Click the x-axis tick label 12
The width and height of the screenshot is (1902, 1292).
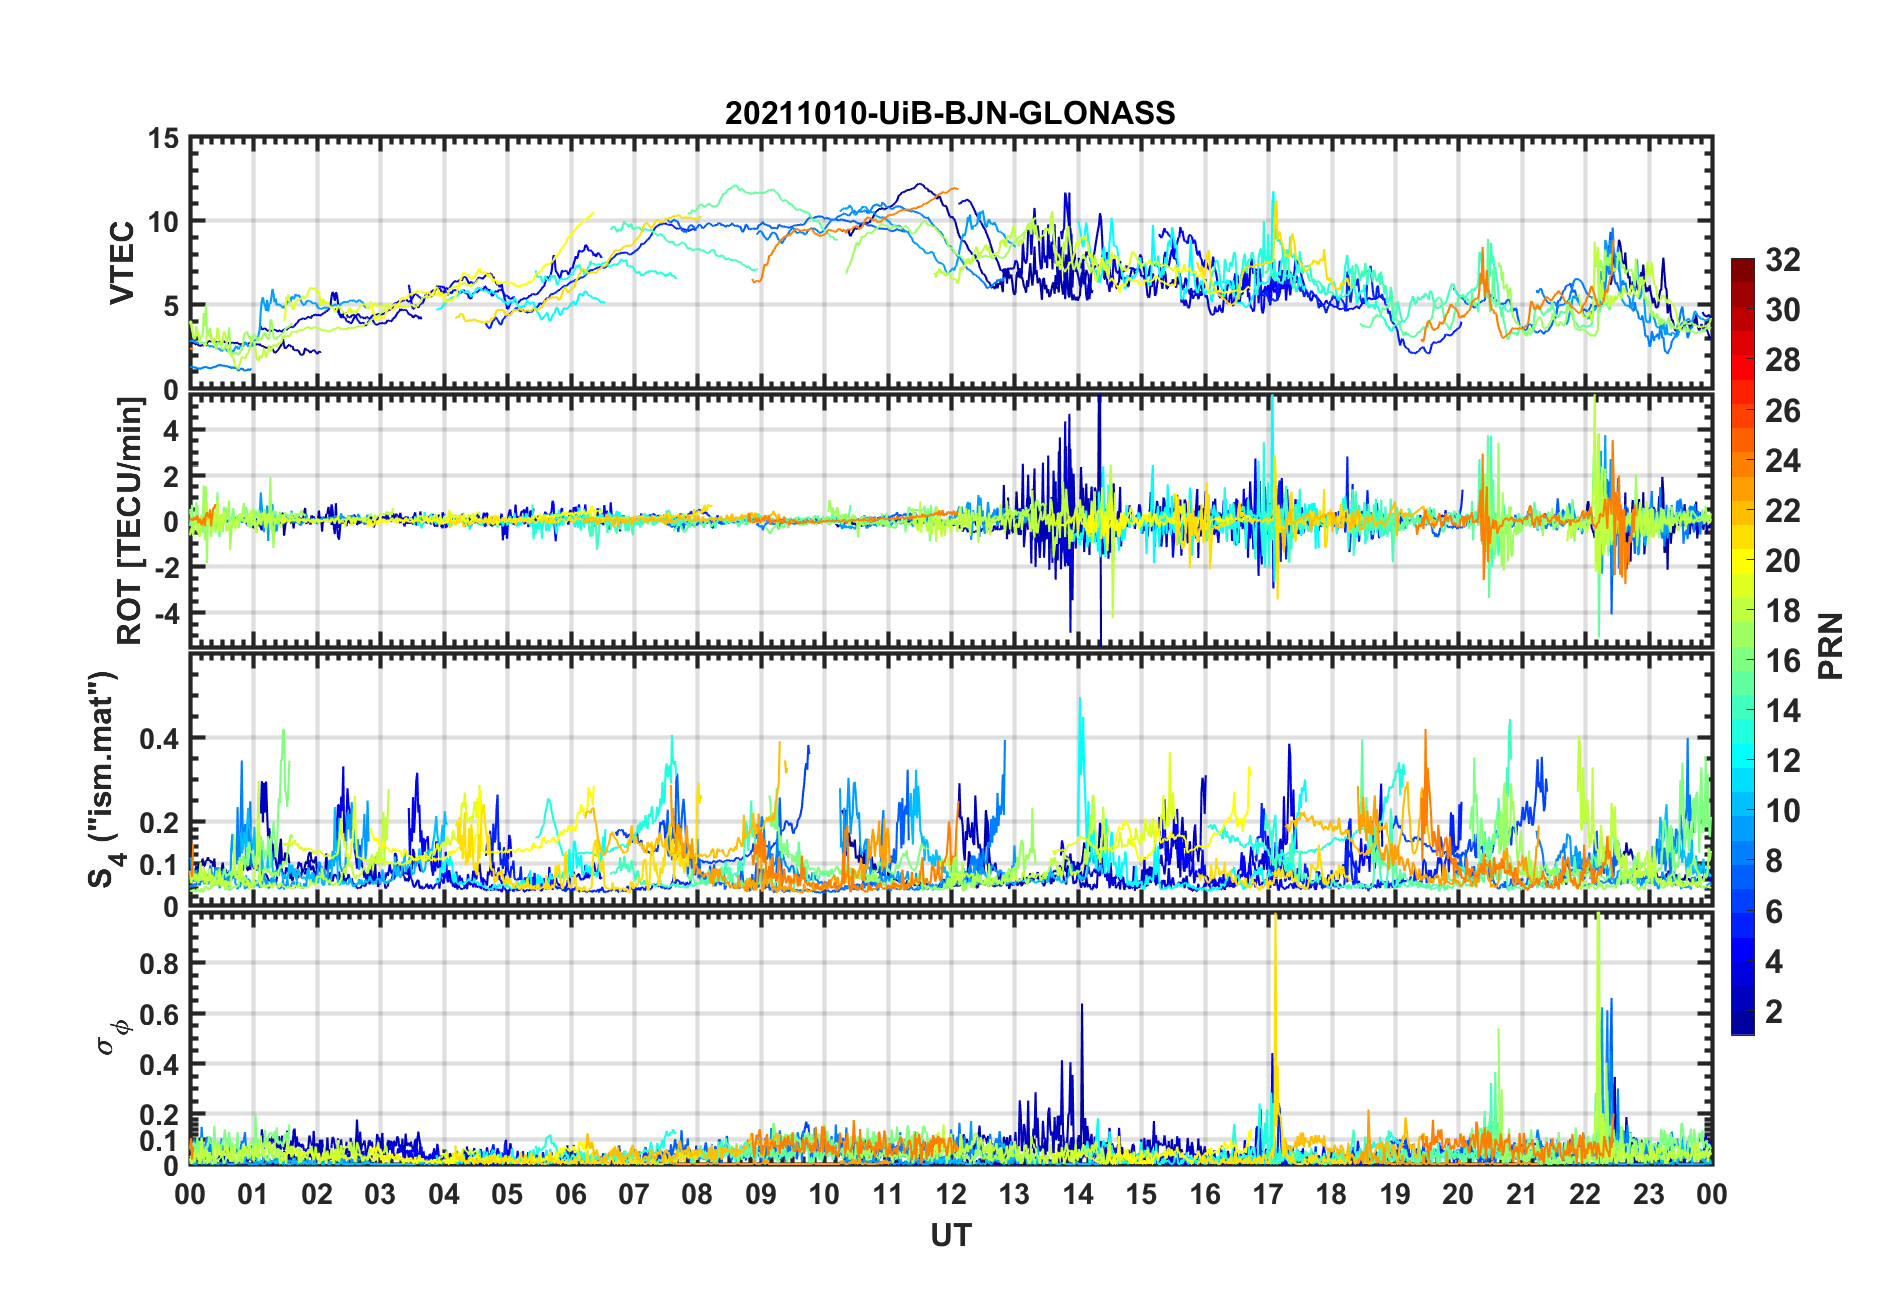[x=950, y=1194]
